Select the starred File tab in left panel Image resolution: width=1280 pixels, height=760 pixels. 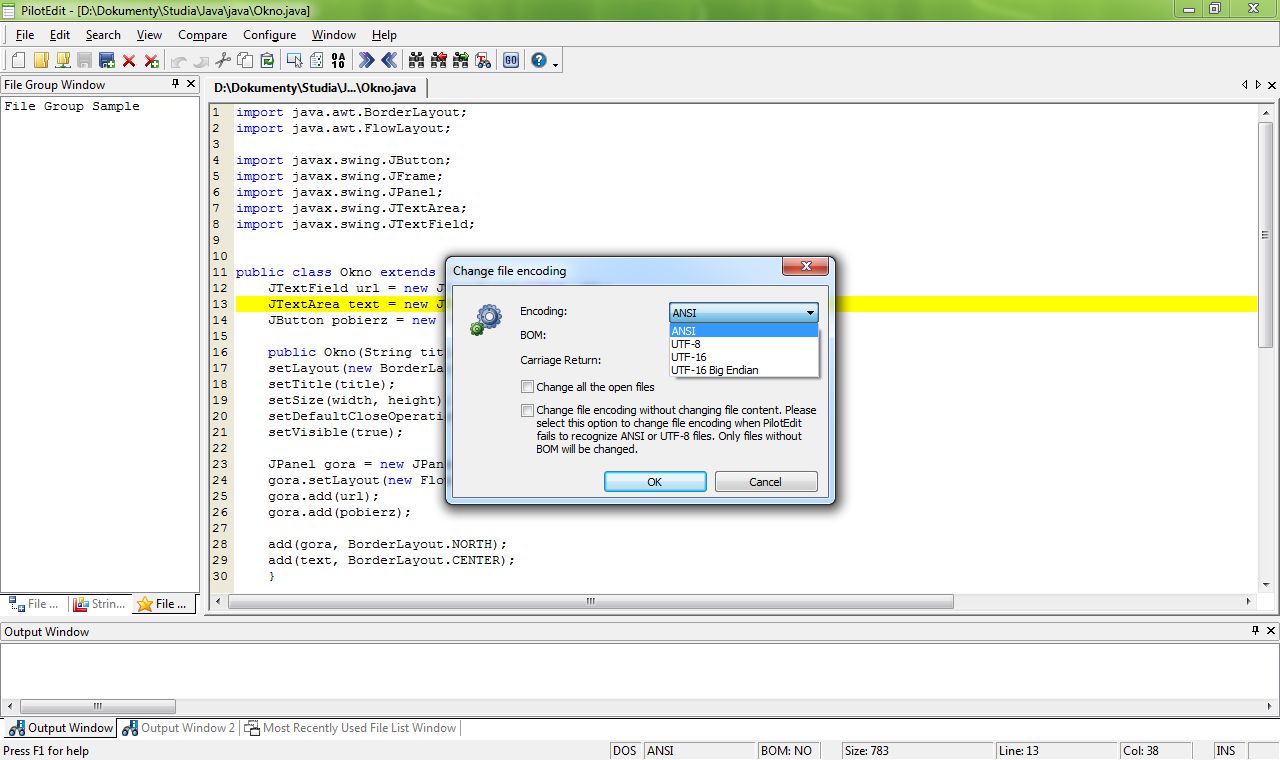[x=162, y=604]
